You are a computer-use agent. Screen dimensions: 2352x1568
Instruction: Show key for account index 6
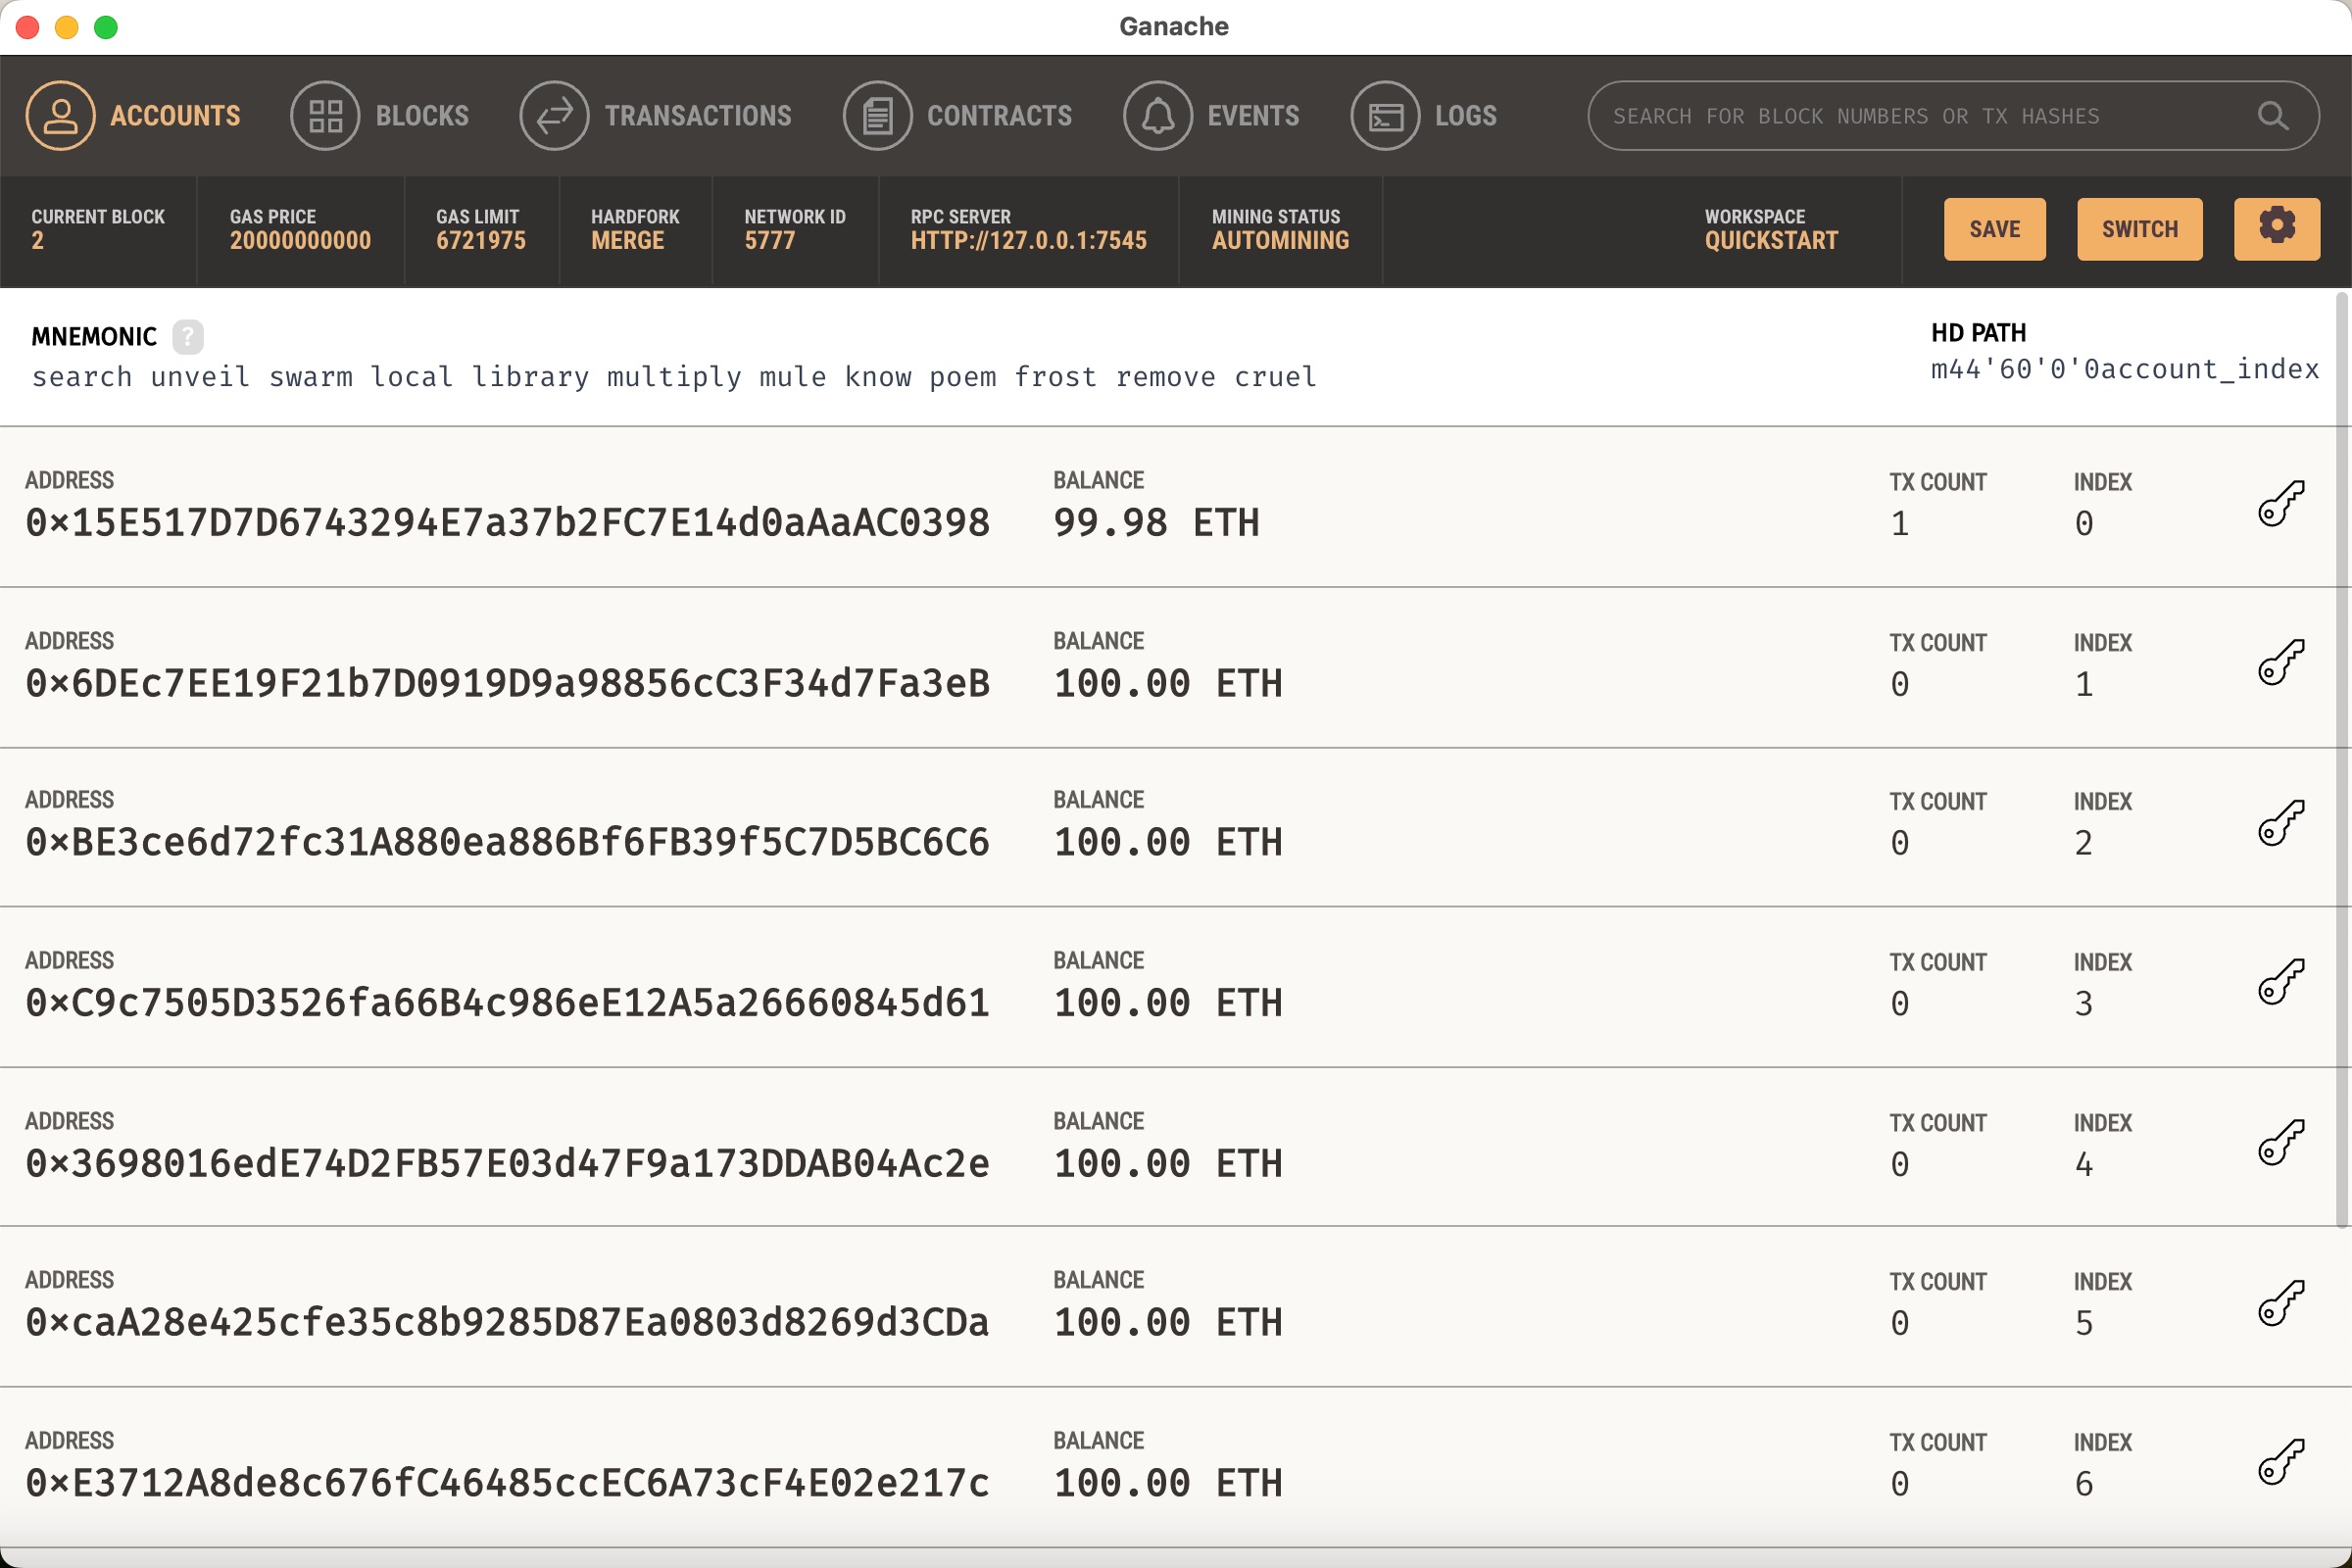[x=2281, y=1463]
